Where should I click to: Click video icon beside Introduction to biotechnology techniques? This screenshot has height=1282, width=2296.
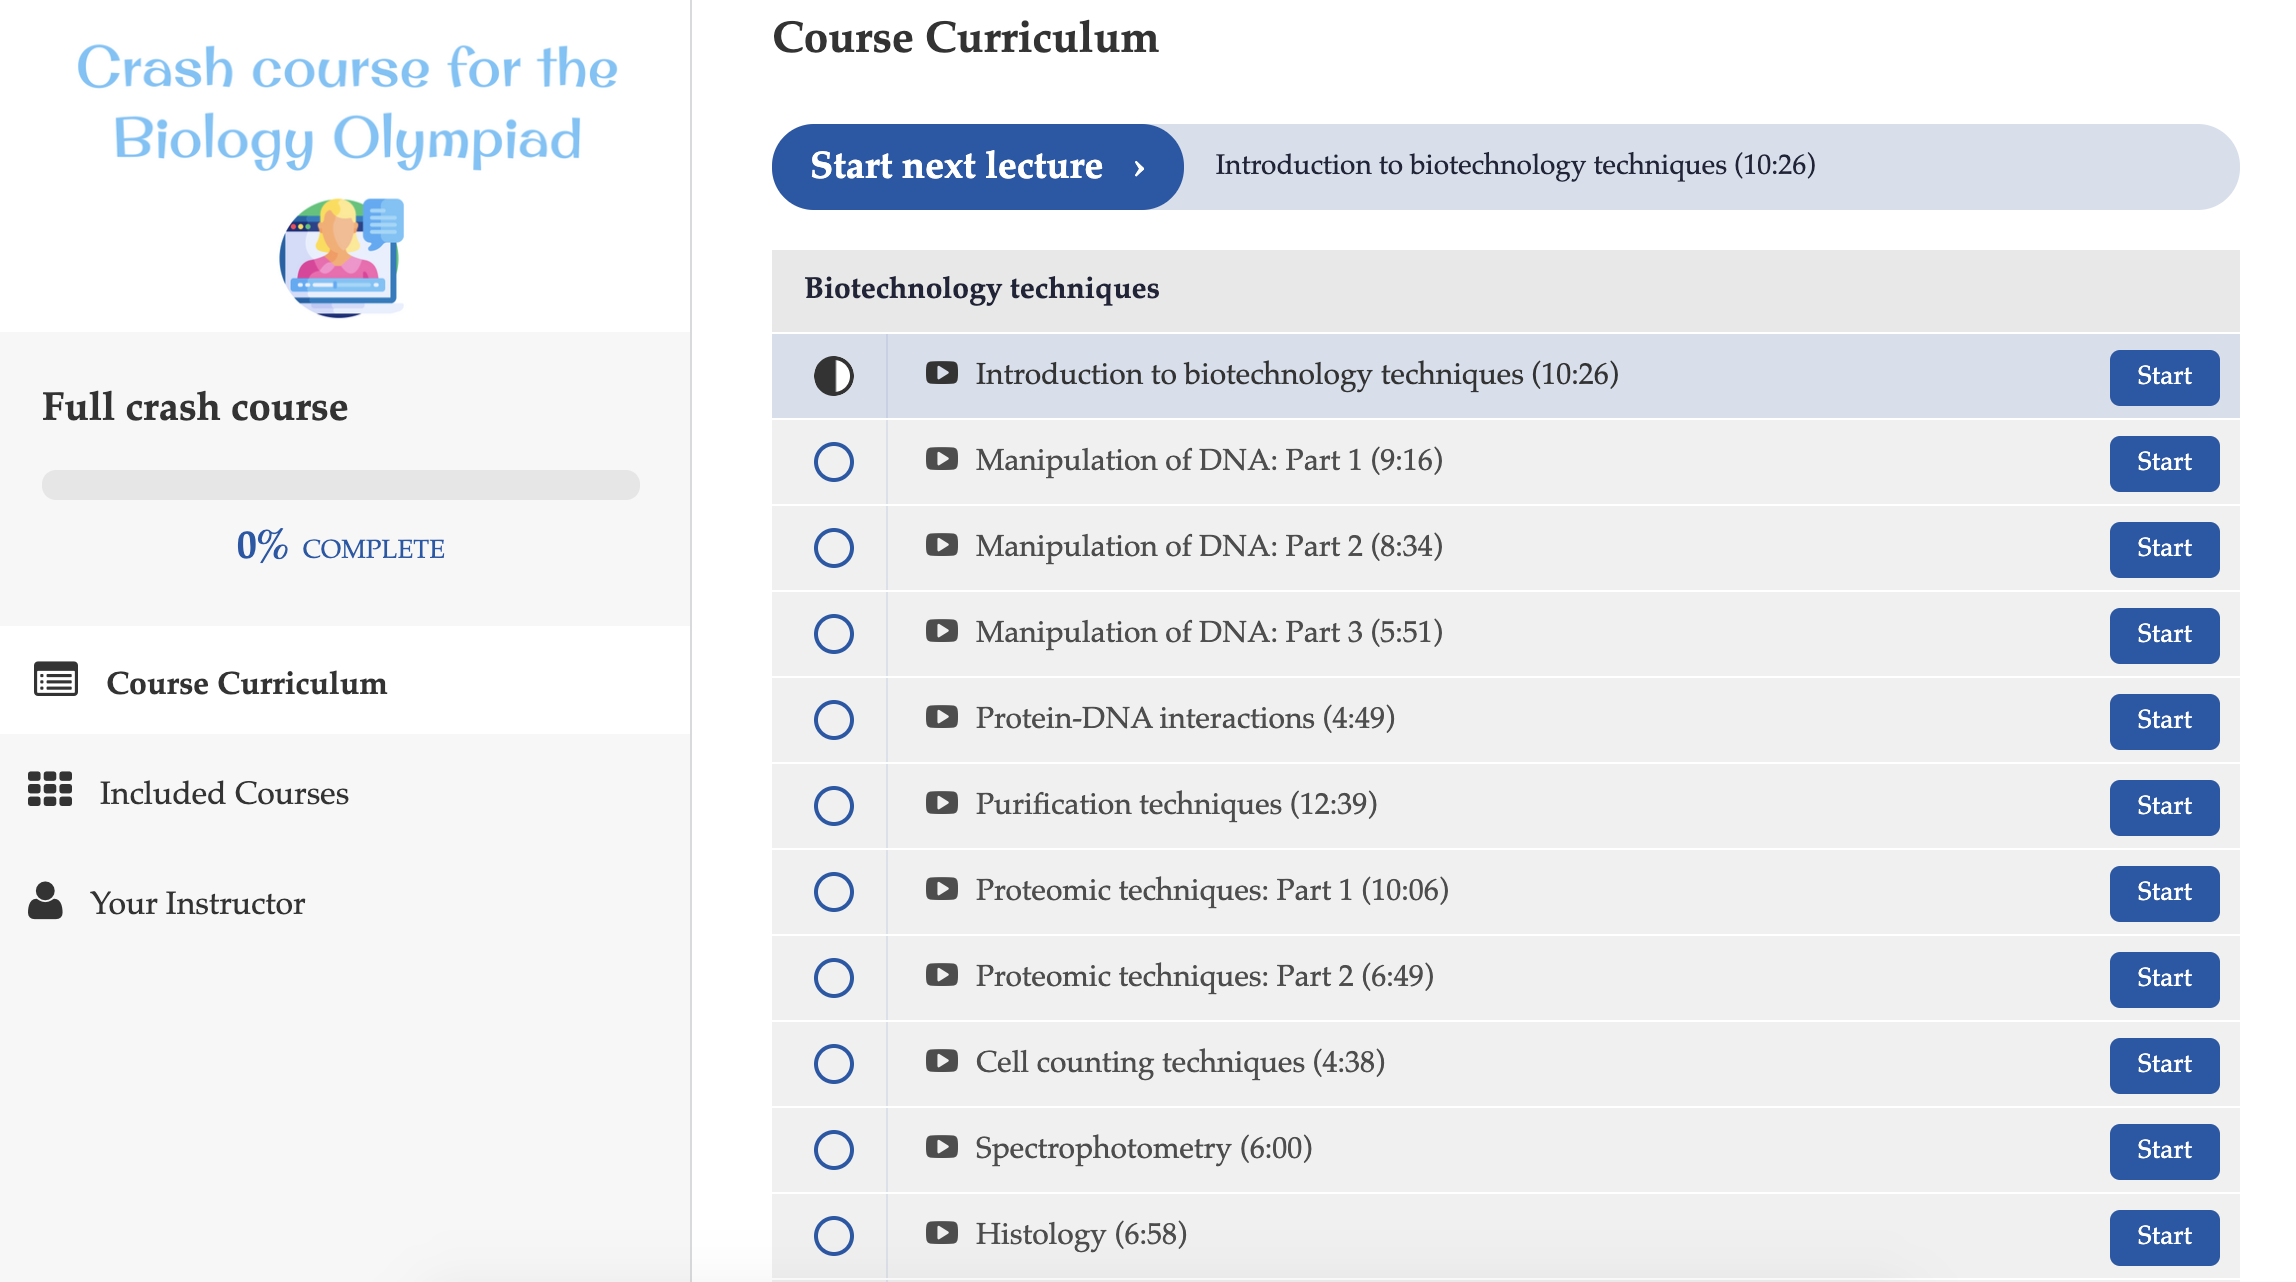941,373
